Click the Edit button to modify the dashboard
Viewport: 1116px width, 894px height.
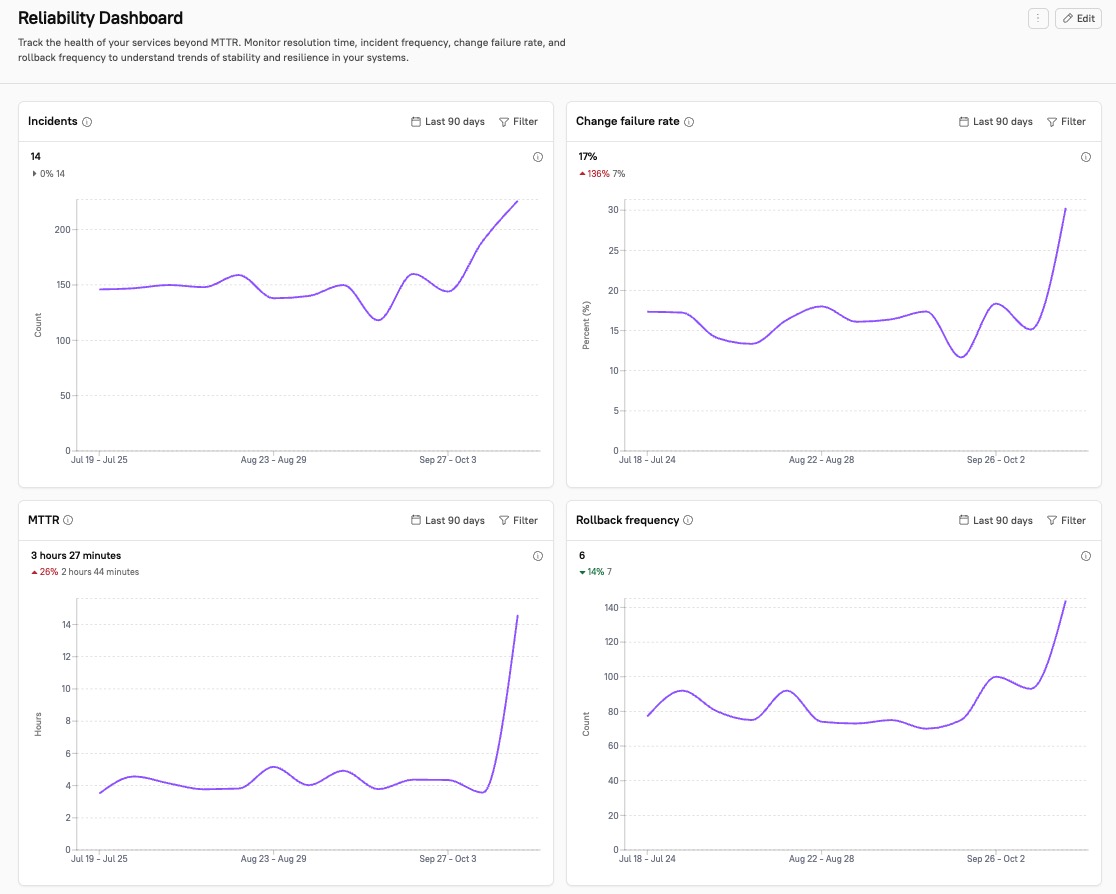click(x=1077, y=18)
